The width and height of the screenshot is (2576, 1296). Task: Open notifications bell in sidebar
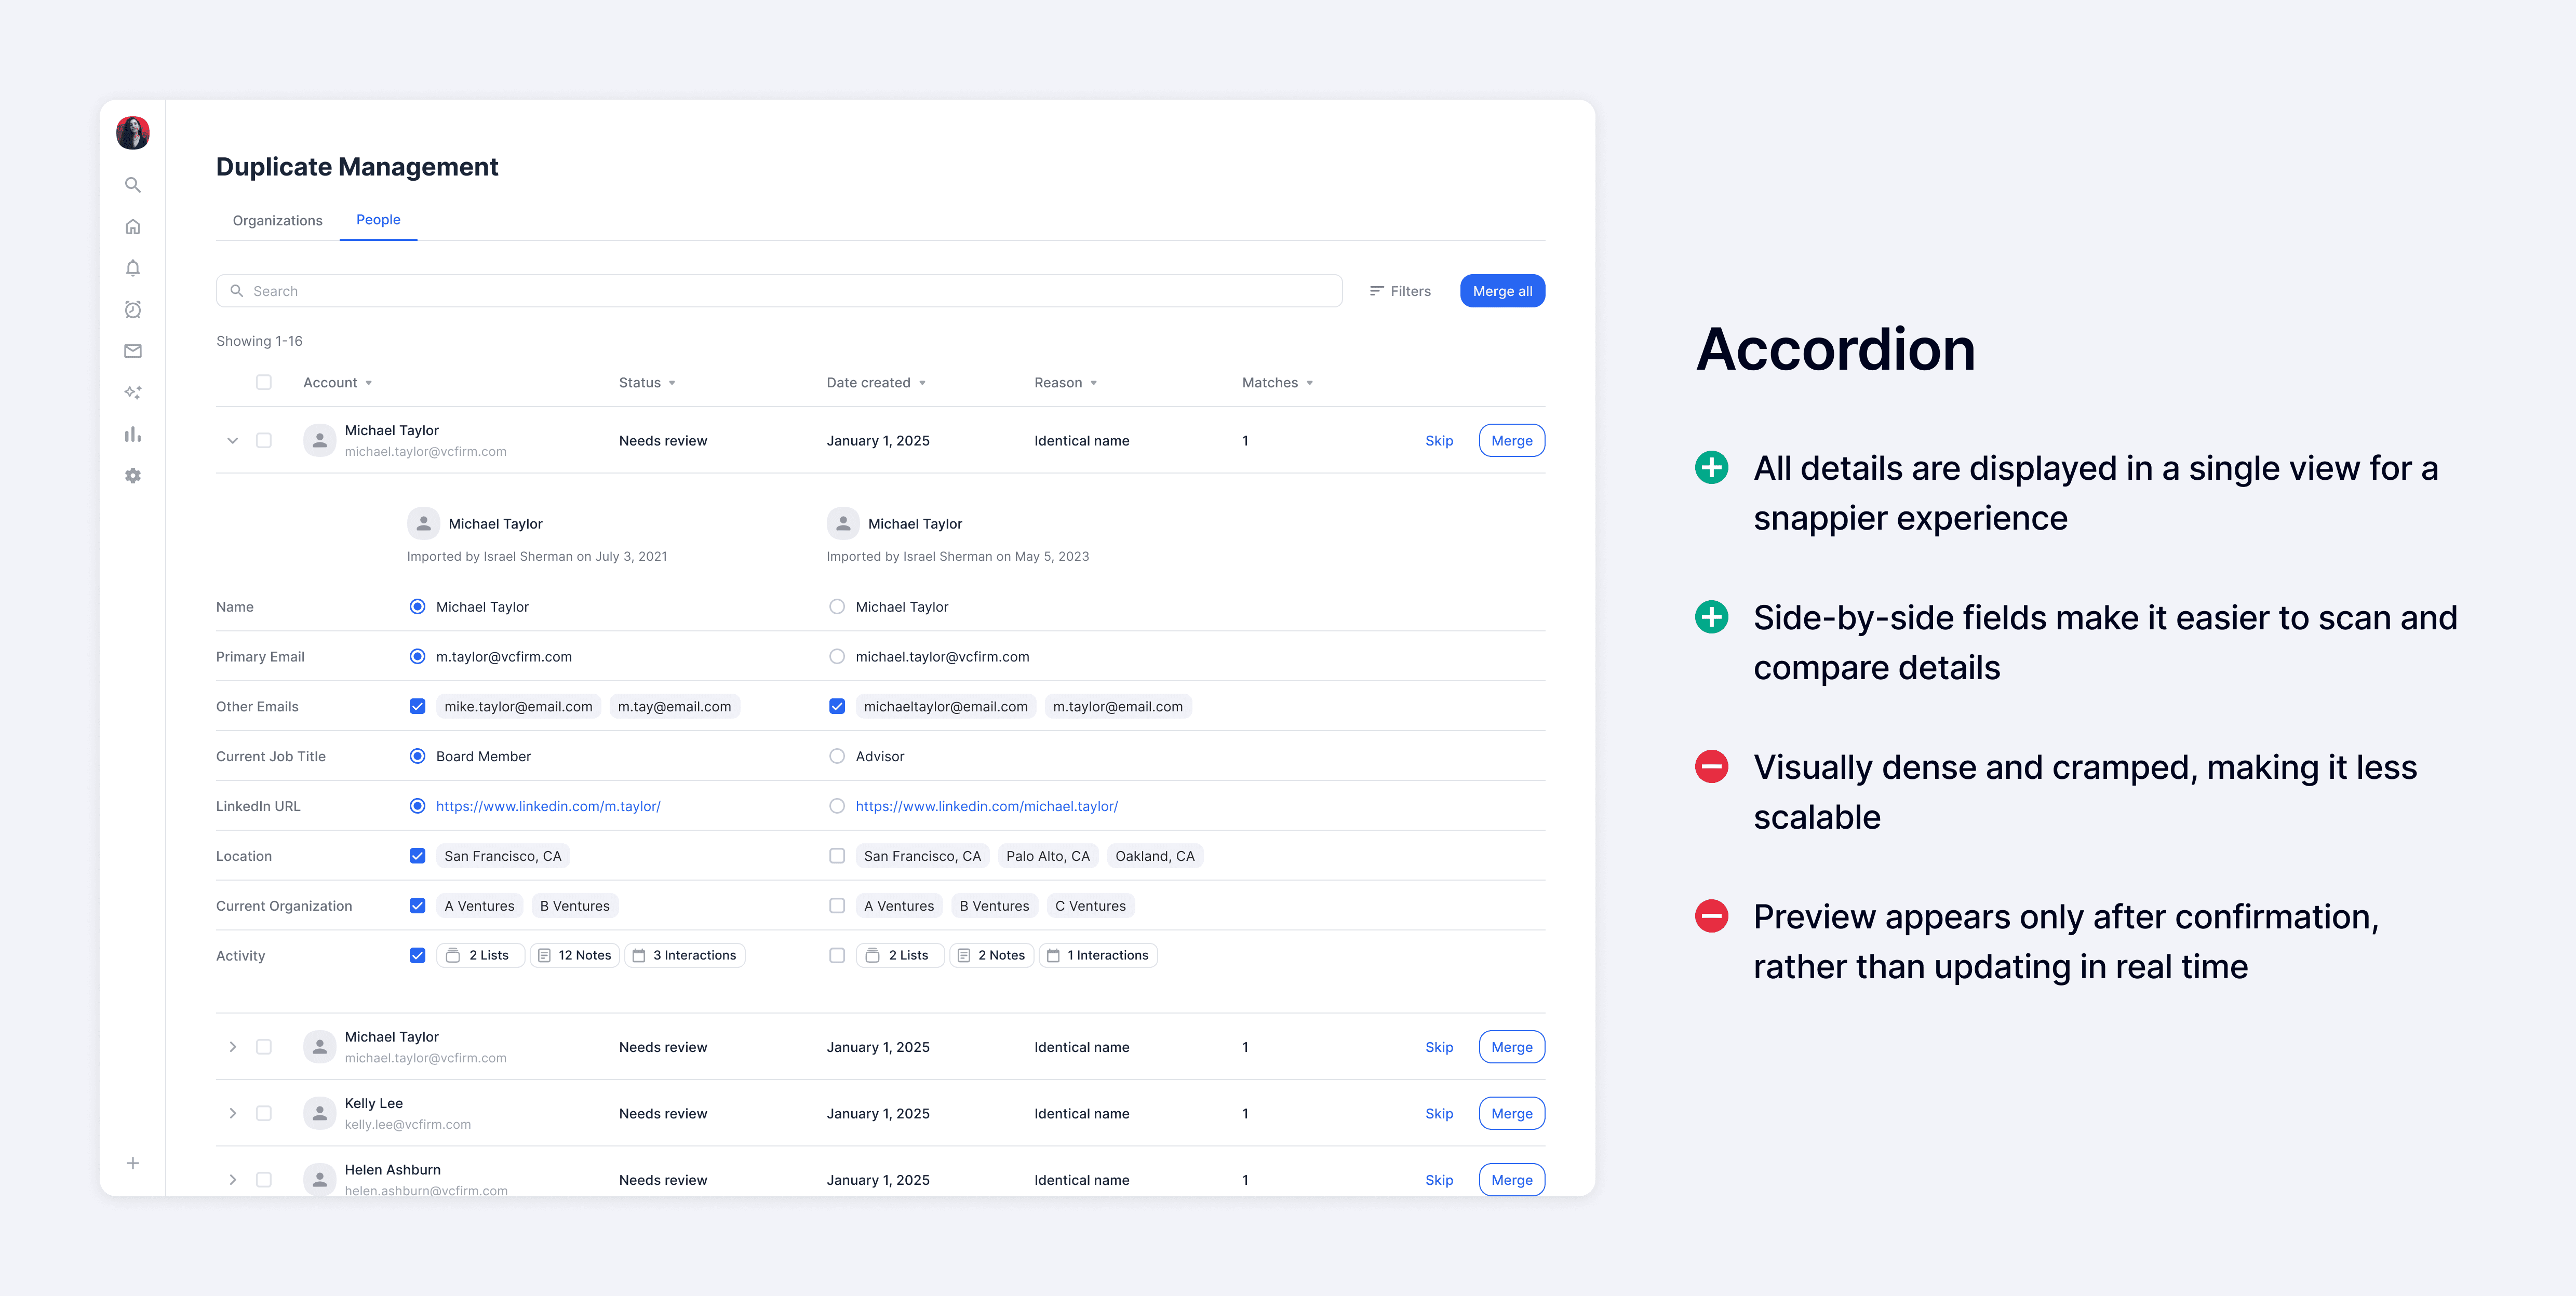(x=132, y=268)
